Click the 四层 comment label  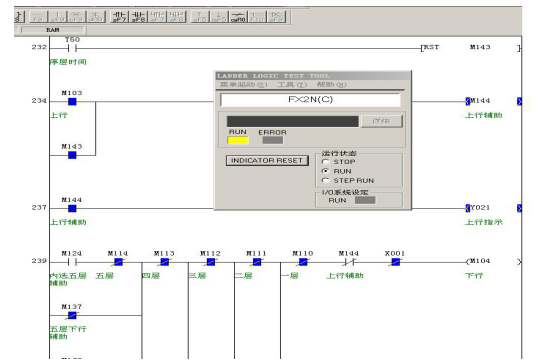(151, 276)
